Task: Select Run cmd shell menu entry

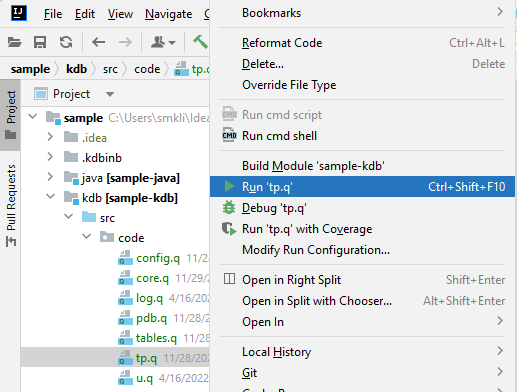Action: (363, 136)
